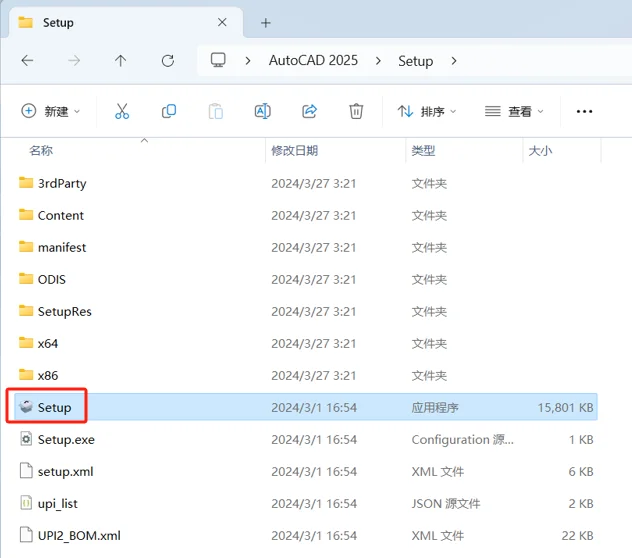632x558 pixels.
Task: Click Setup breadcrumb in address bar
Action: tap(416, 61)
